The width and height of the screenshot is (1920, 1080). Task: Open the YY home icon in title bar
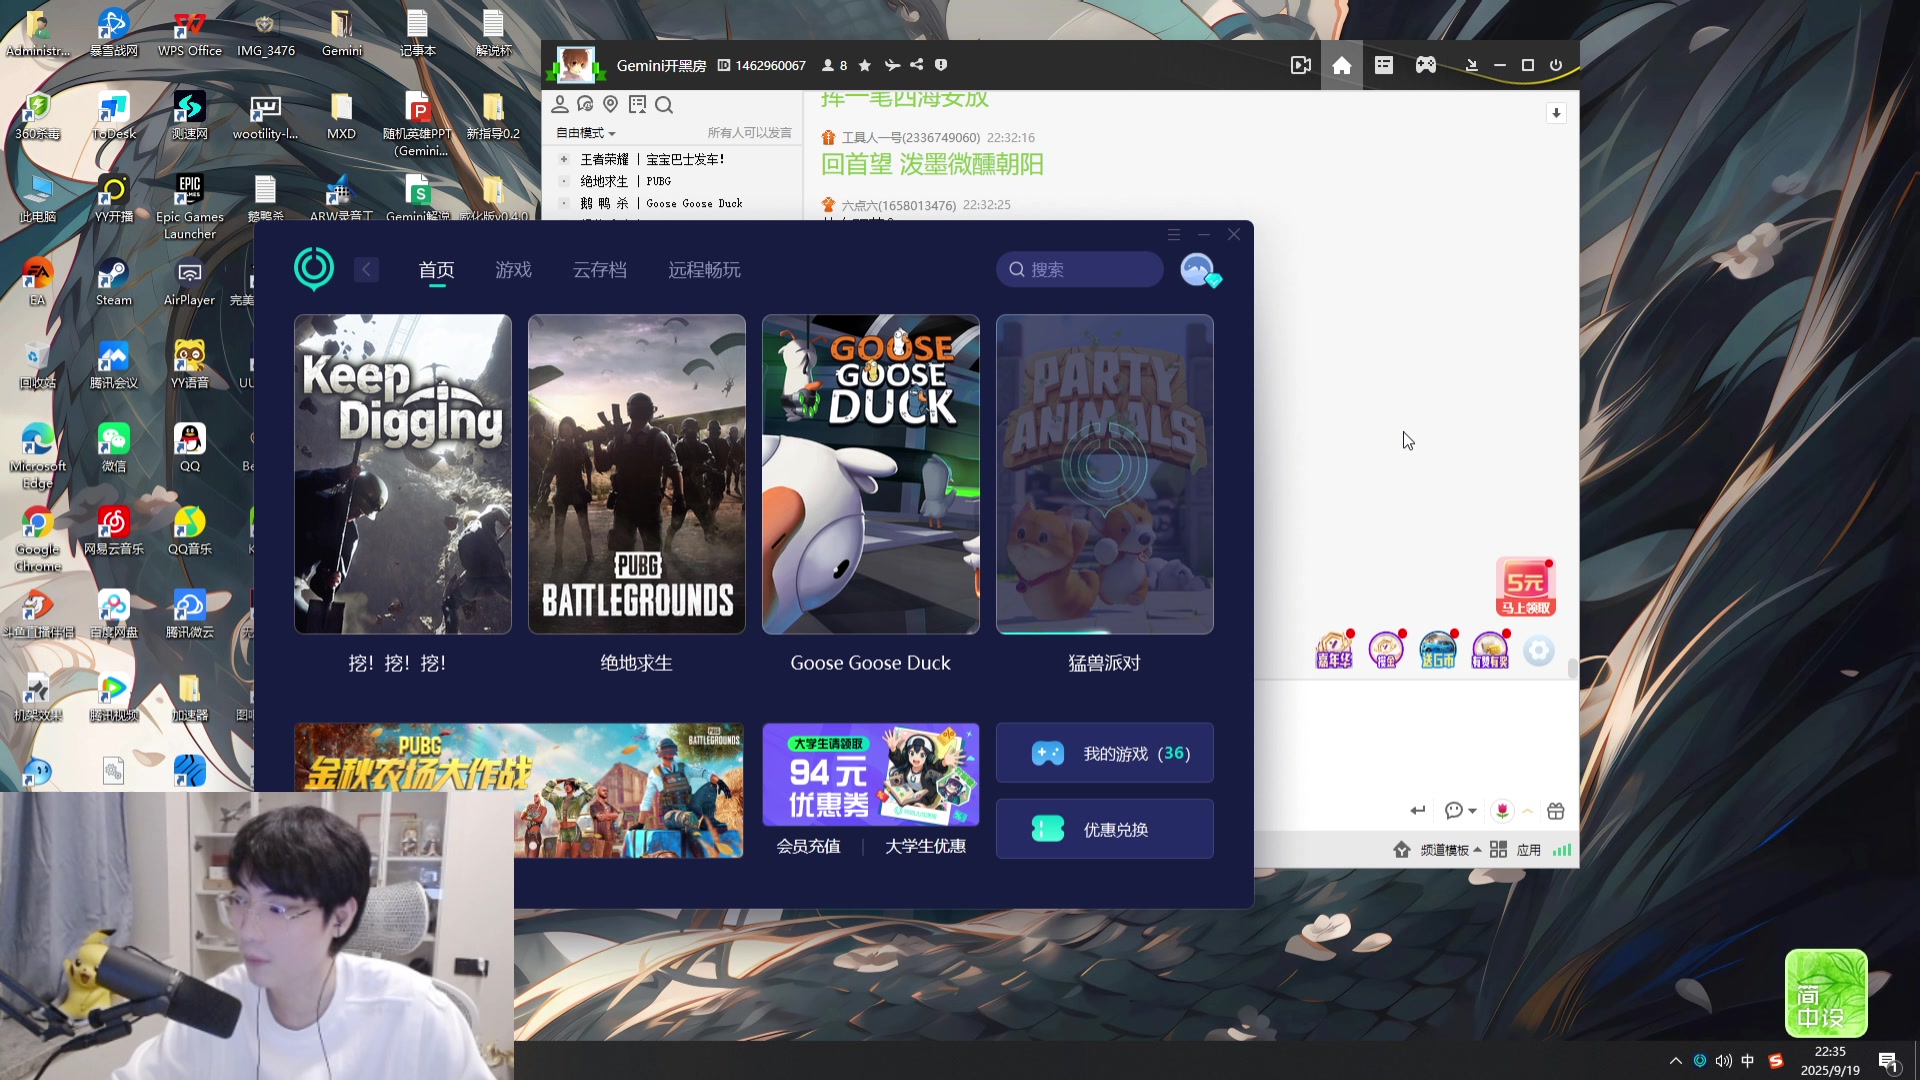point(1342,65)
